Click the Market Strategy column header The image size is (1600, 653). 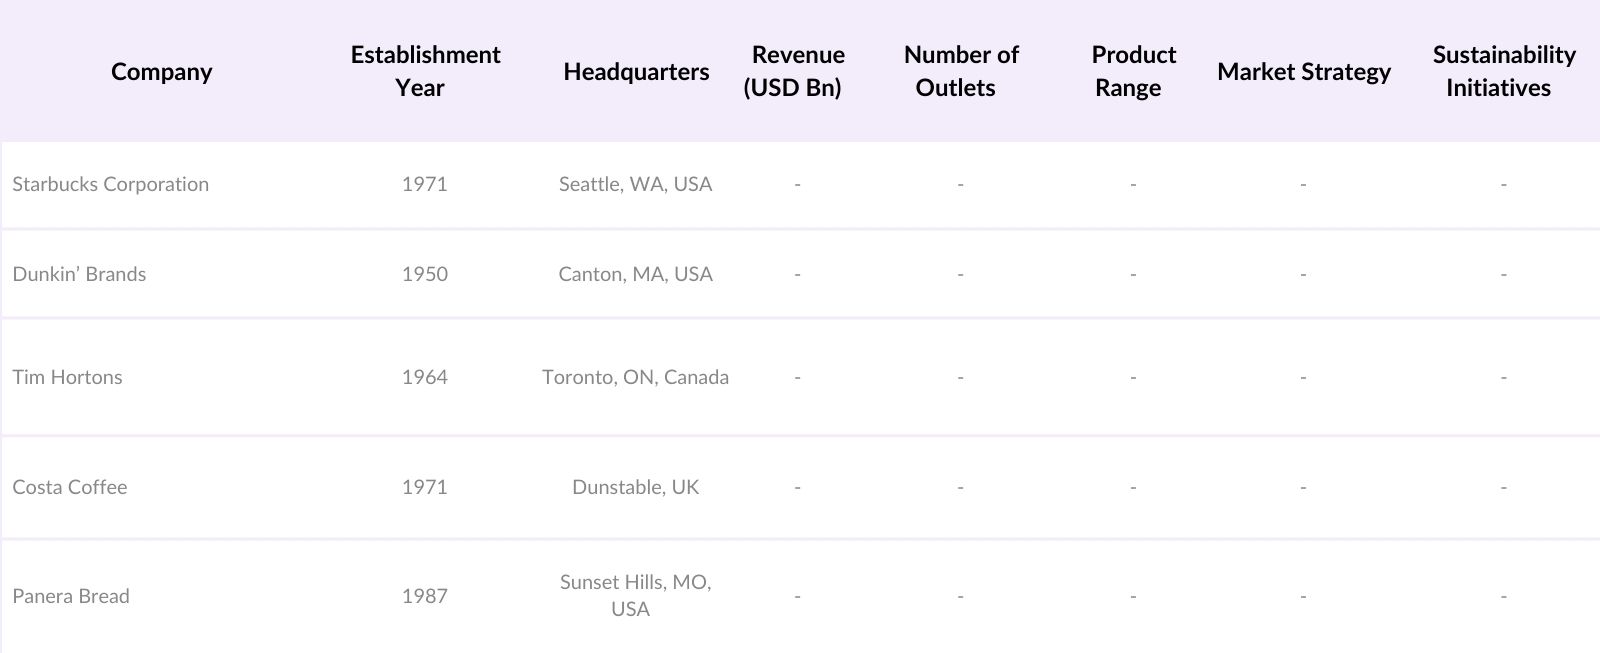pyautogui.click(x=1303, y=71)
